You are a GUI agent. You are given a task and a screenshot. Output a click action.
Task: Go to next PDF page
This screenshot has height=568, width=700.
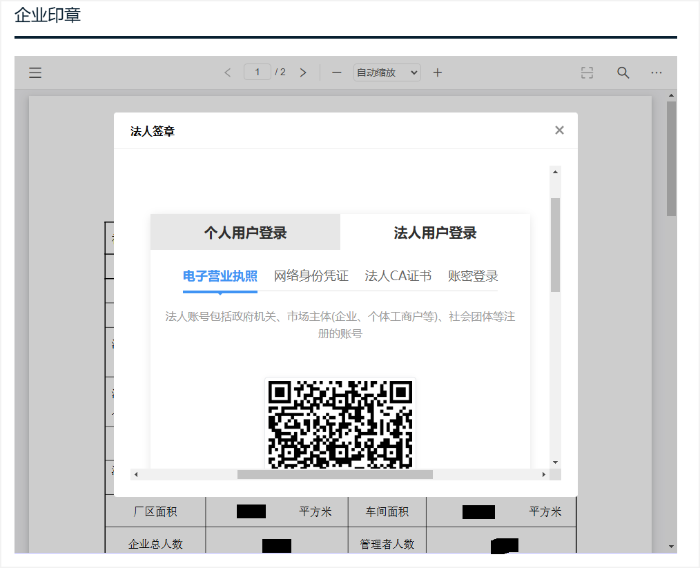pyautogui.click(x=303, y=72)
